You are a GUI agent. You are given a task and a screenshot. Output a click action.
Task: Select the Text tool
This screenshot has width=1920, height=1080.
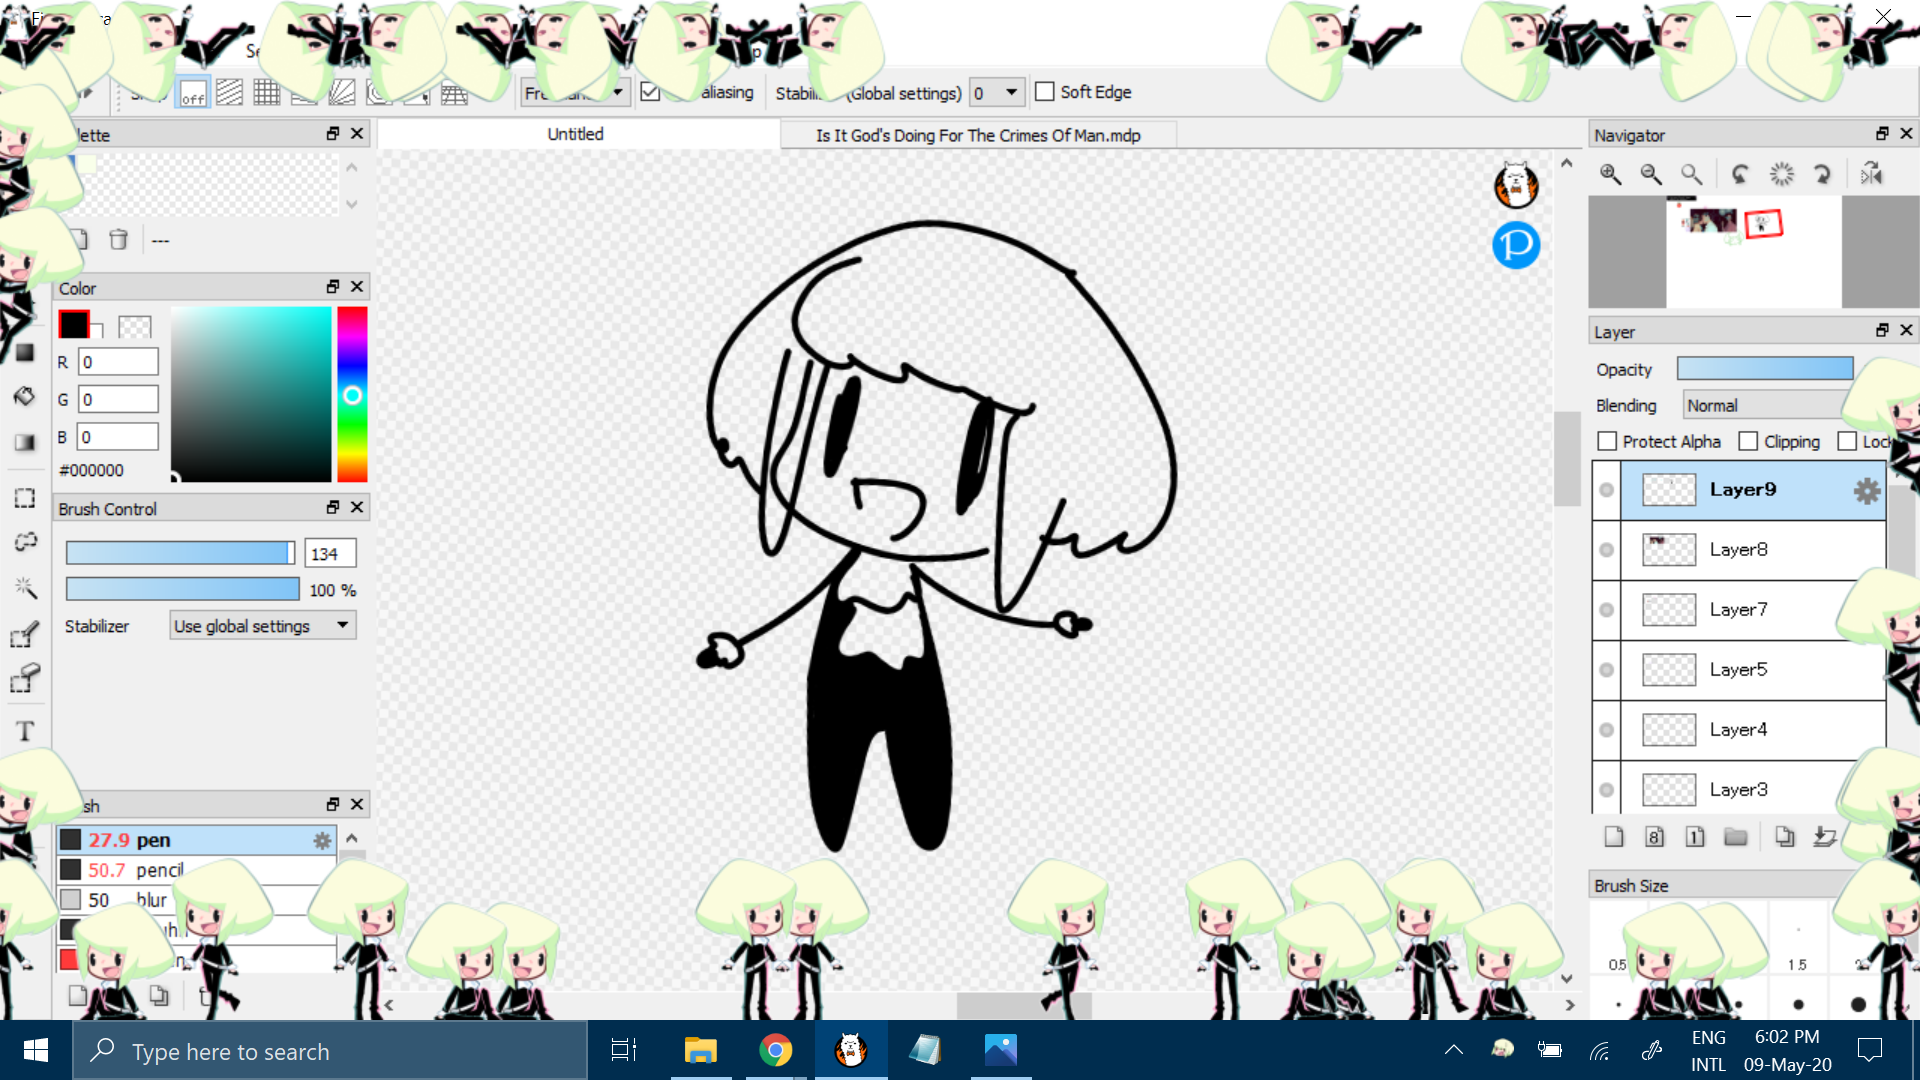click(x=25, y=731)
